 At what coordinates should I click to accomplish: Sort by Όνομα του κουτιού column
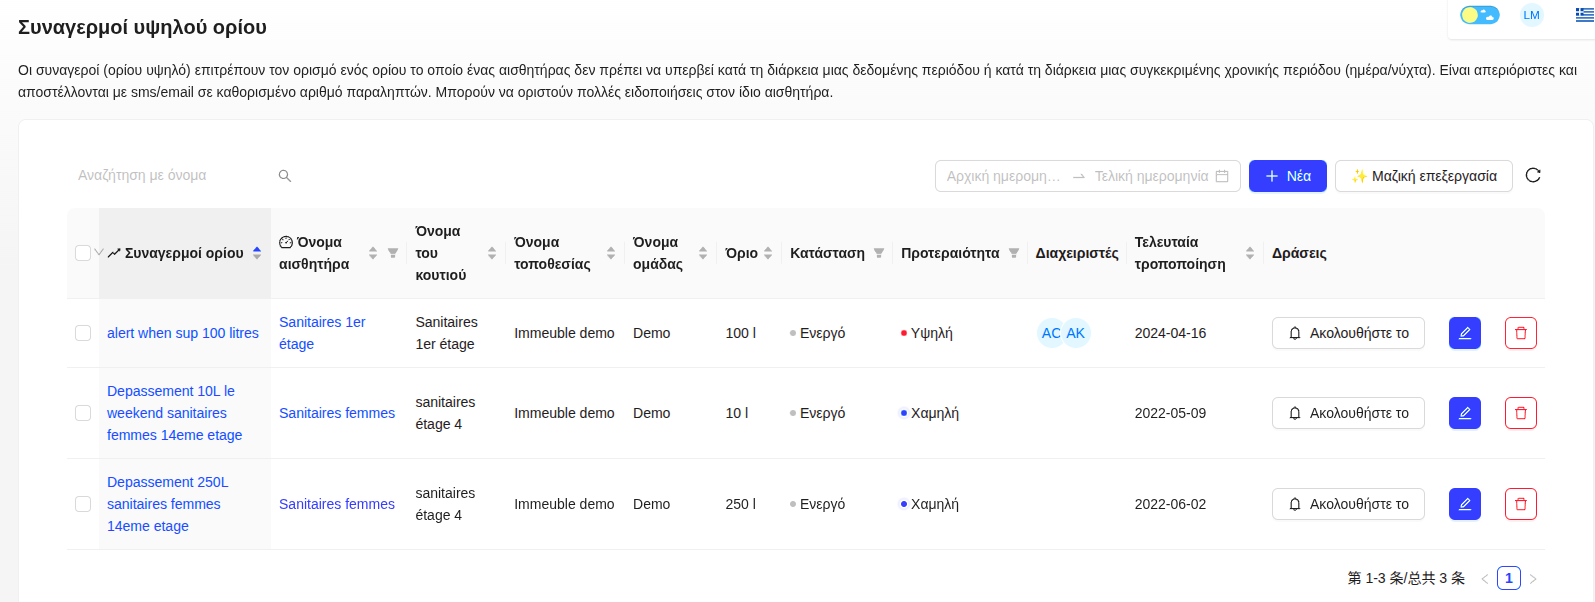click(492, 253)
